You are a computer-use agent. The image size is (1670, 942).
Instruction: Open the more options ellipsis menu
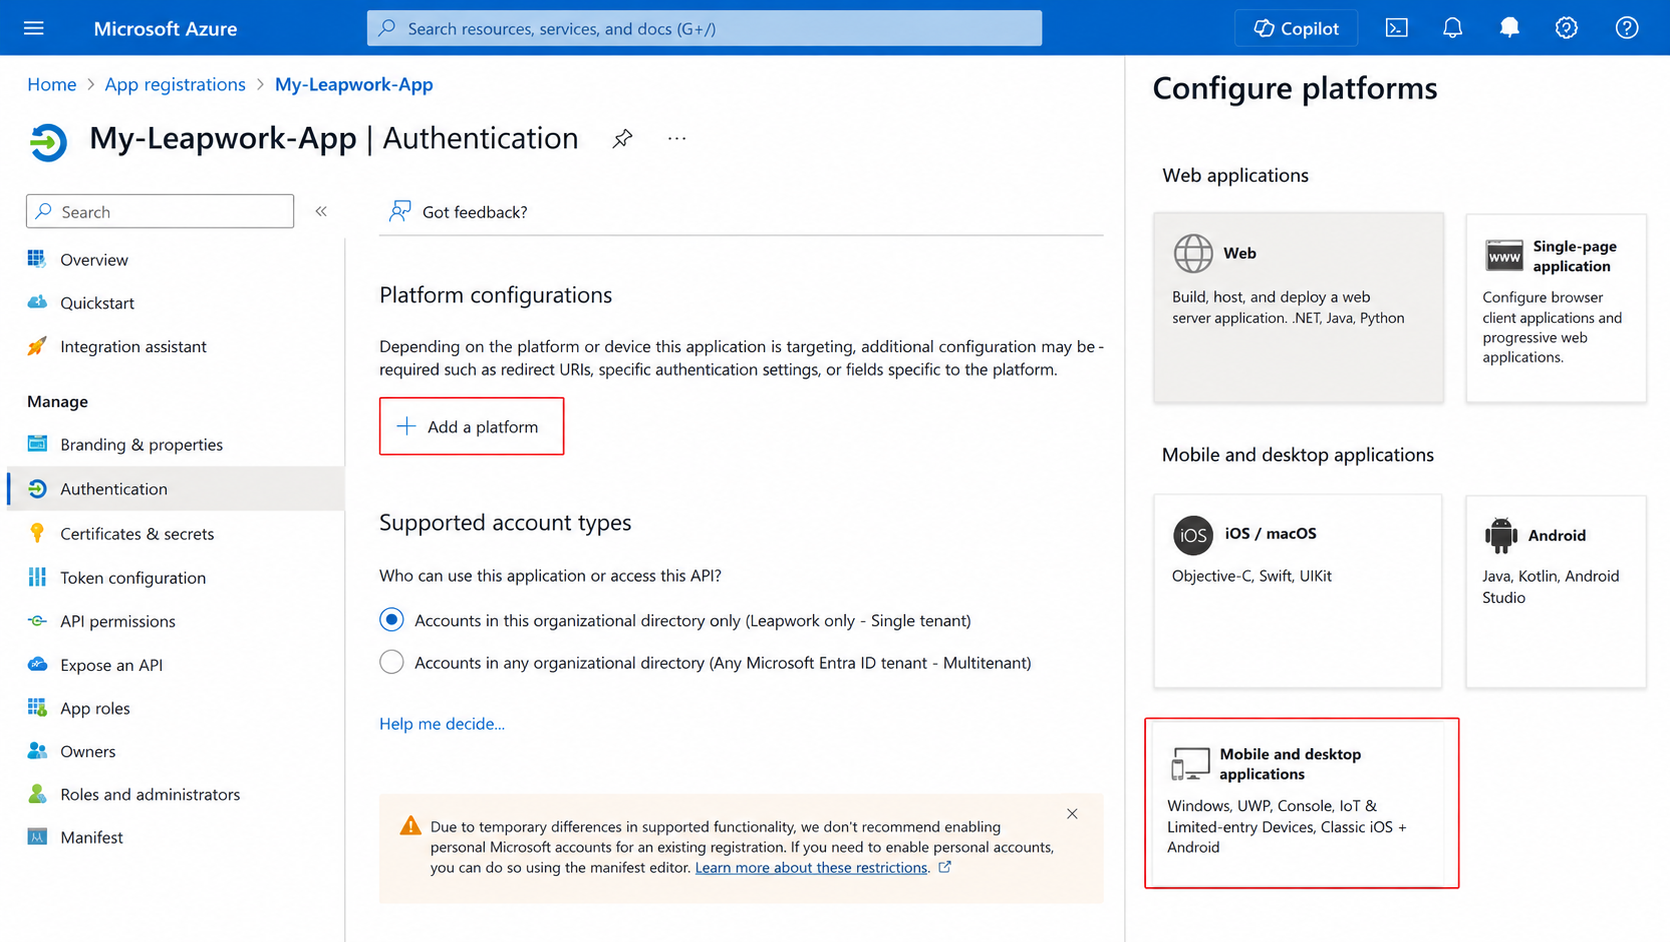click(x=677, y=139)
